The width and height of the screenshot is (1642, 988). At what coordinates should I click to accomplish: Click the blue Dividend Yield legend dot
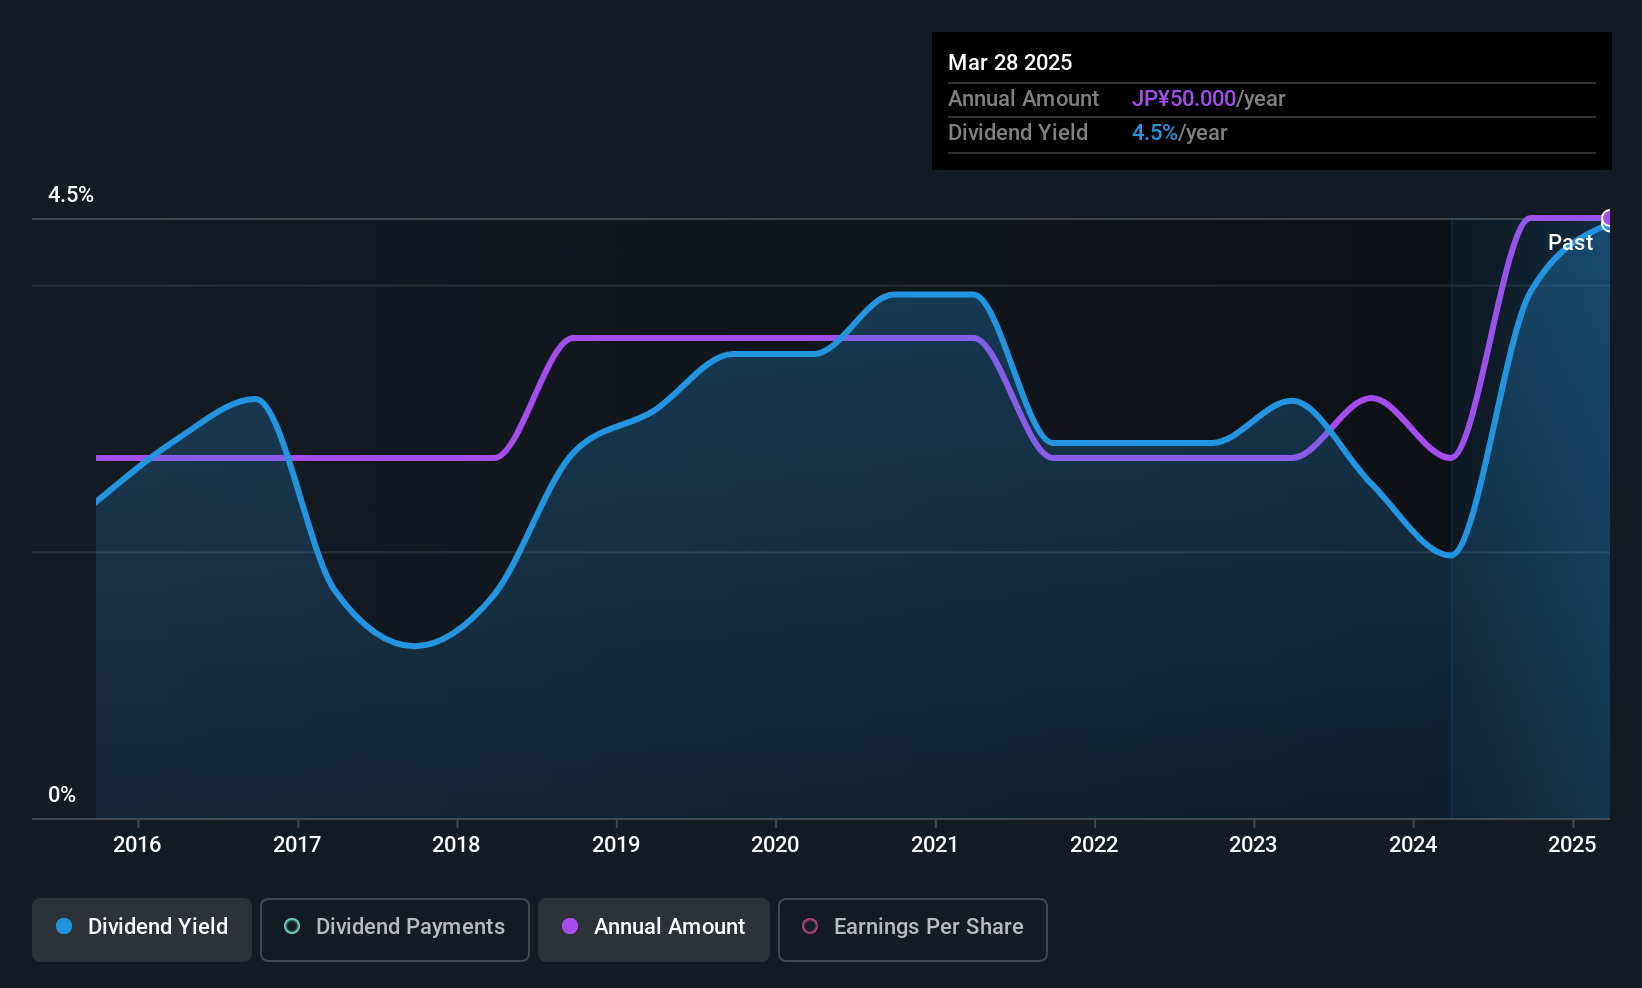click(x=64, y=926)
